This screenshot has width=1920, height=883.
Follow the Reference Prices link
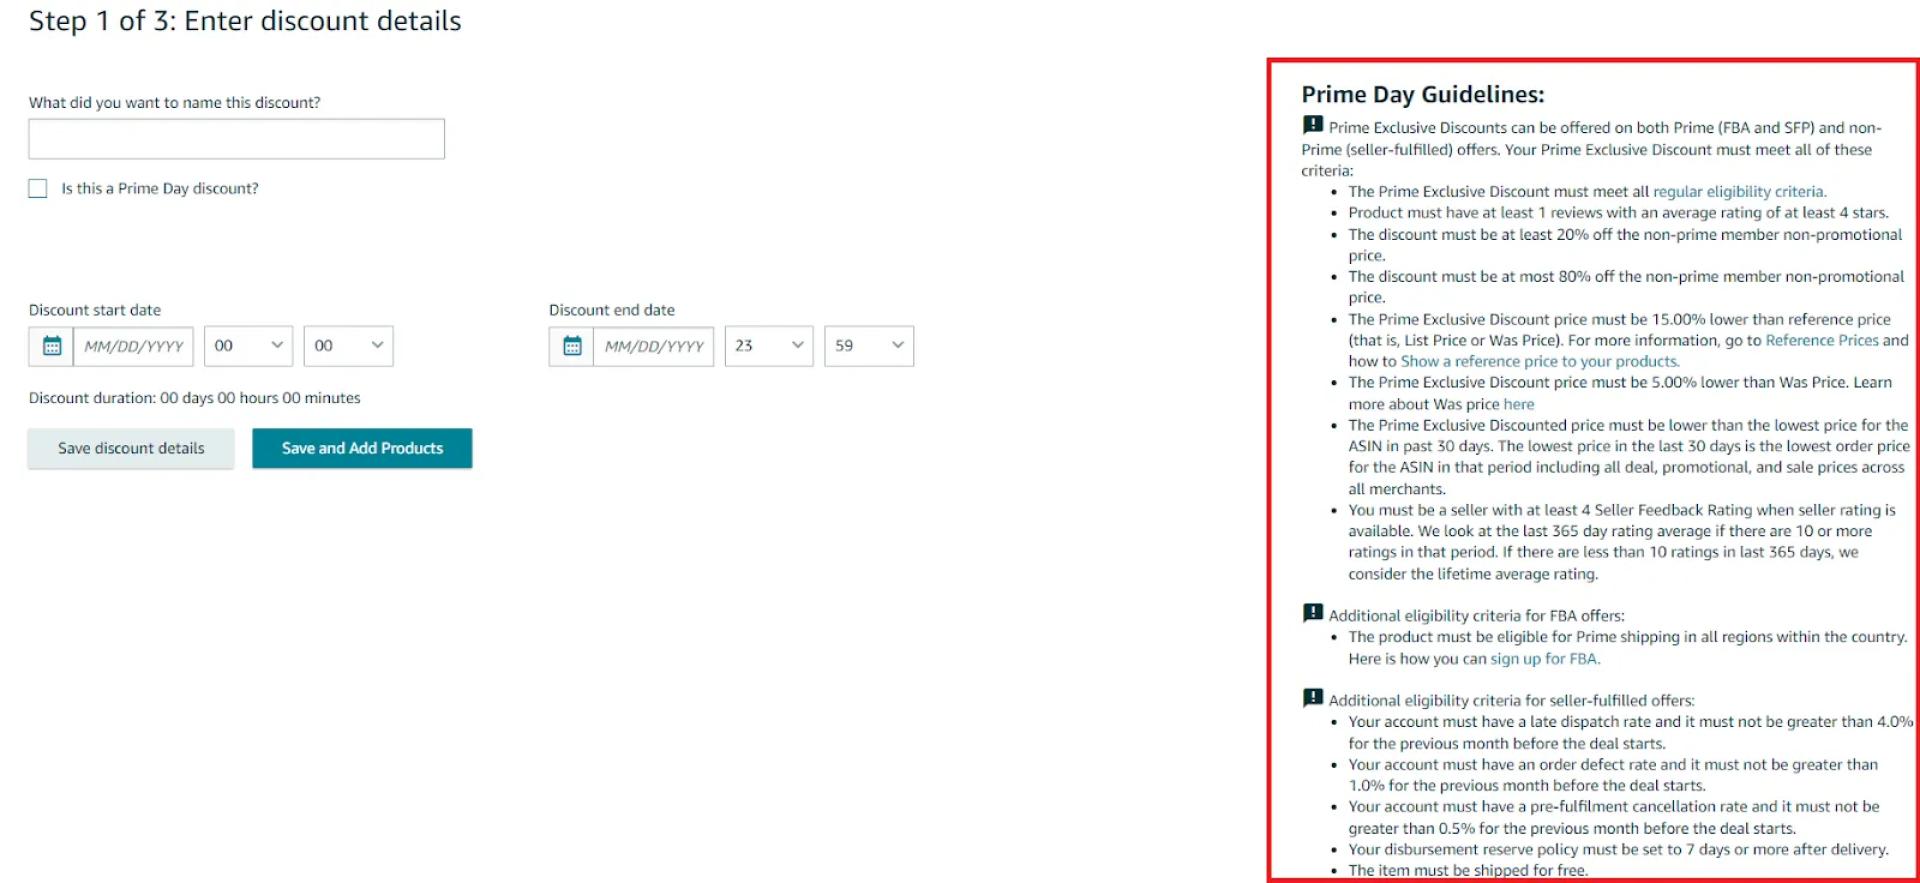pyautogui.click(x=1821, y=341)
